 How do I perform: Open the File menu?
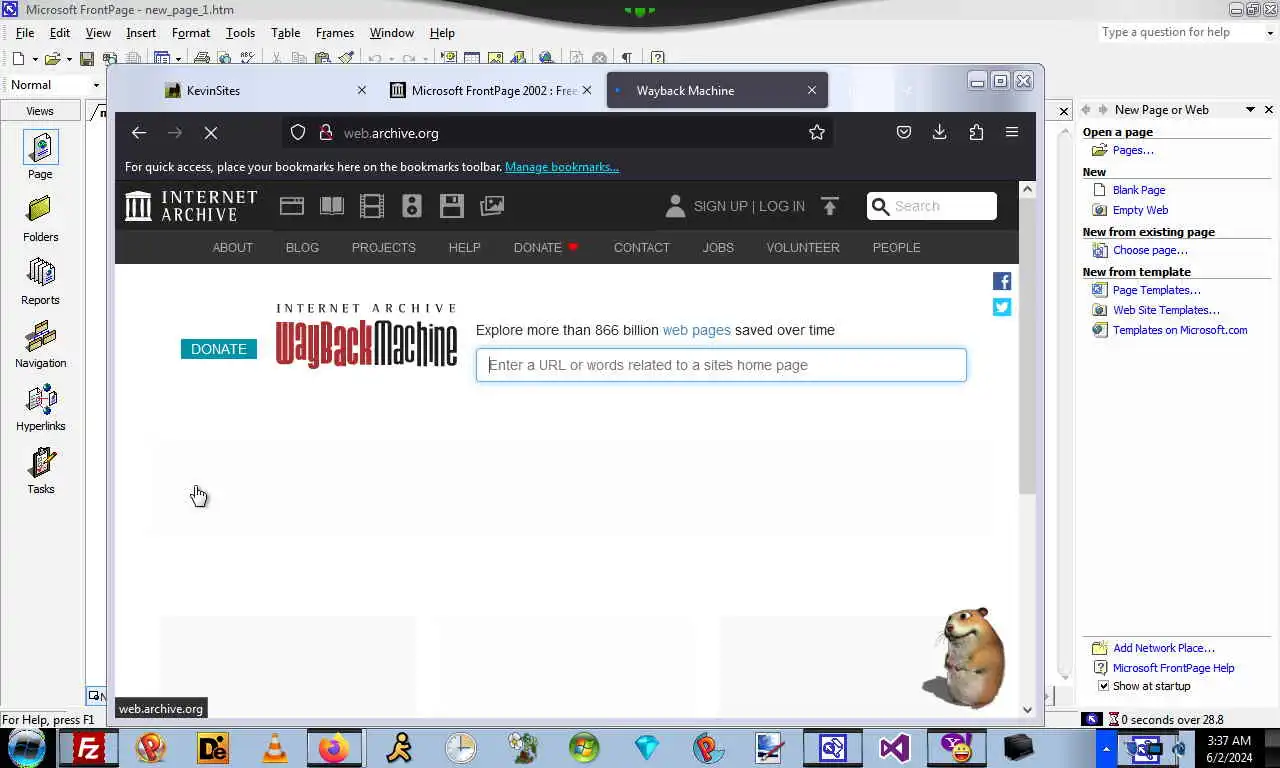[x=25, y=33]
